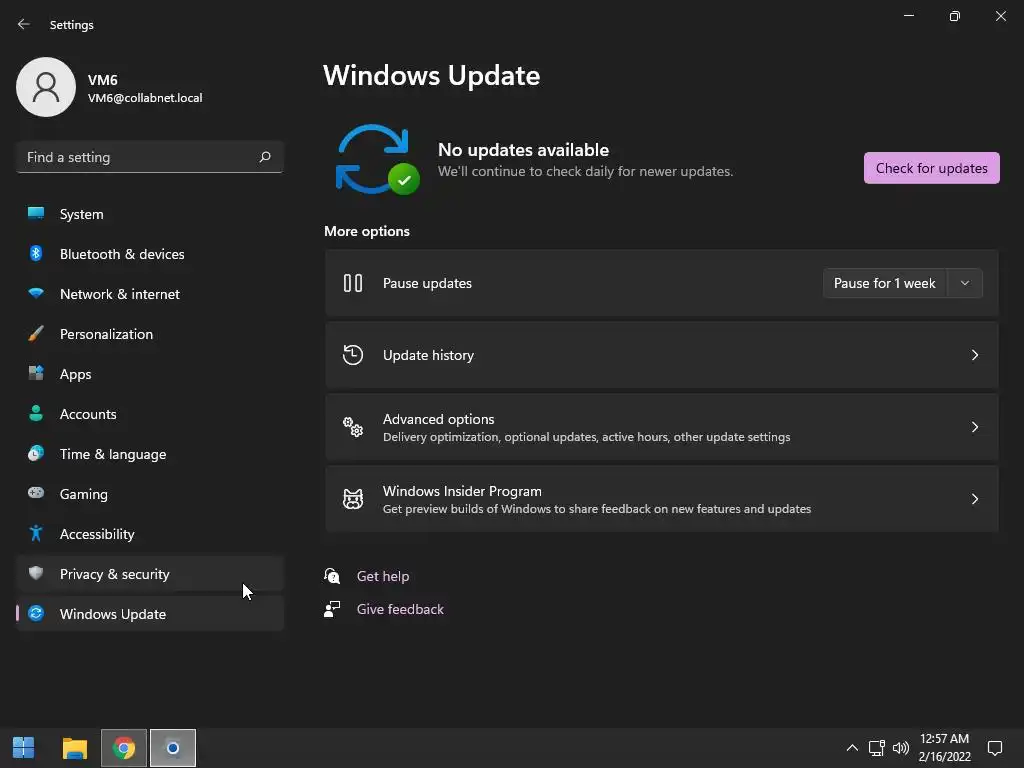The image size is (1024, 768).
Task: Navigate to Apps settings
Action: click(x=150, y=374)
